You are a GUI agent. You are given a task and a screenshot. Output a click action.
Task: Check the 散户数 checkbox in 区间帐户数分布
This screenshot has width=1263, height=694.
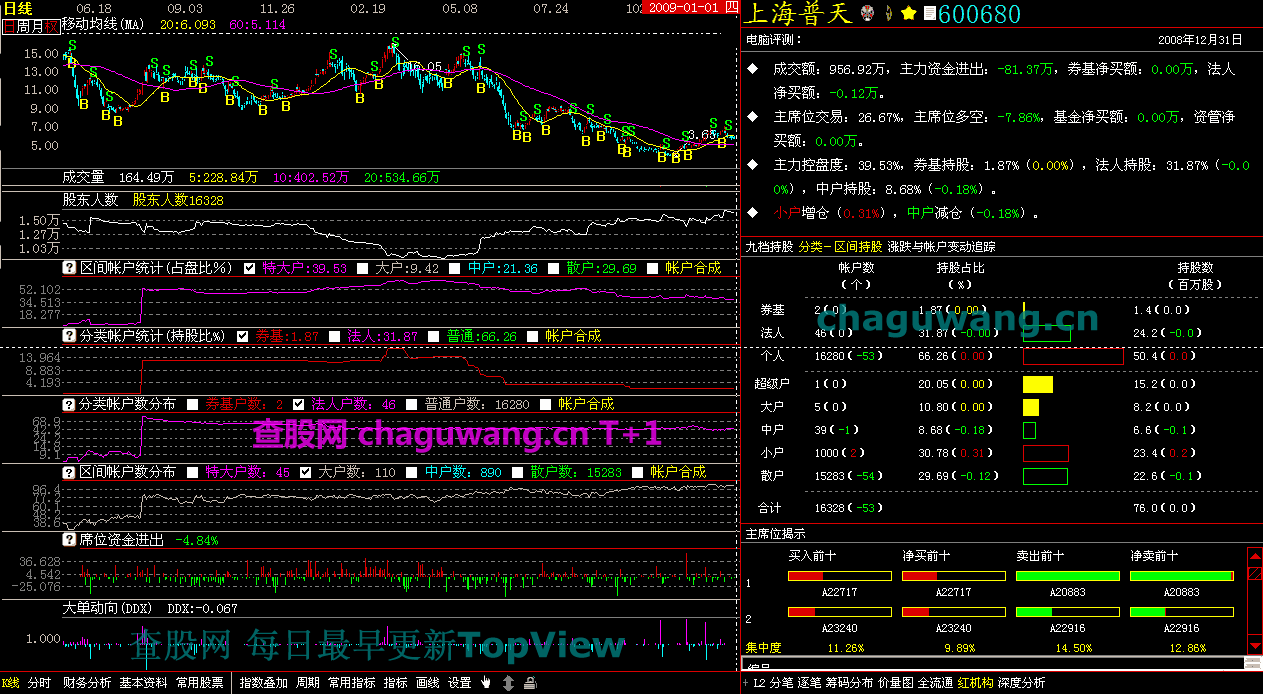[517, 472]
